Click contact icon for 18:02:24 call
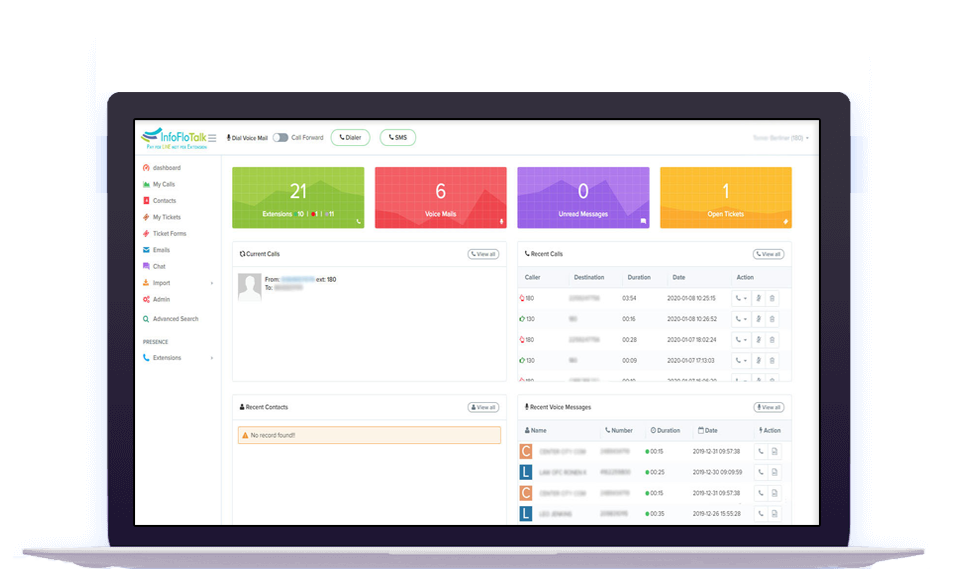The image size is (970, 569). coord(758,340)
